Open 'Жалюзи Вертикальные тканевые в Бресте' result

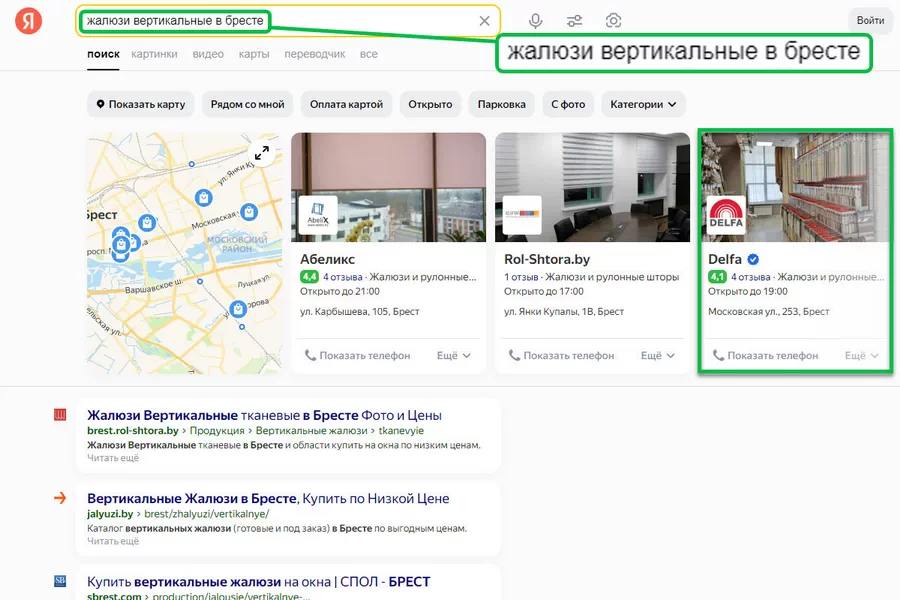[264, 415]
